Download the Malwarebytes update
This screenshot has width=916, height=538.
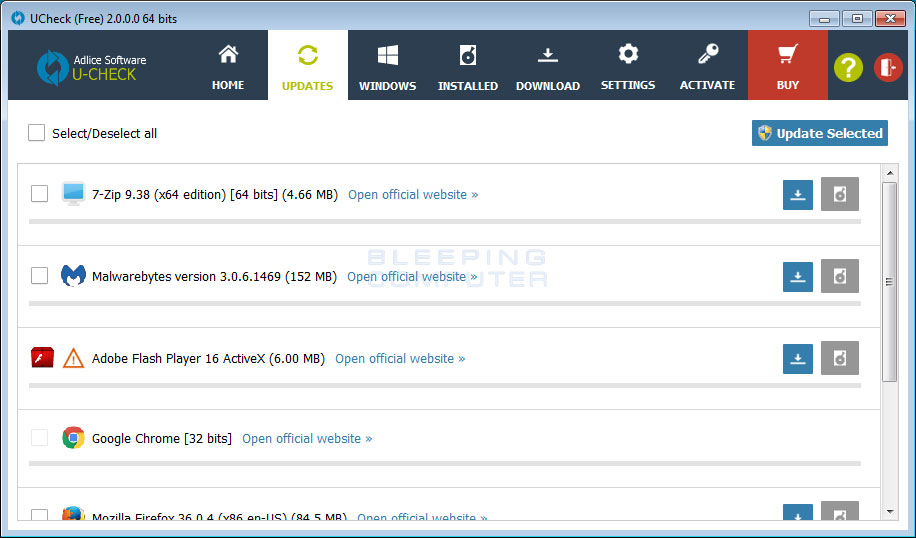797,276
